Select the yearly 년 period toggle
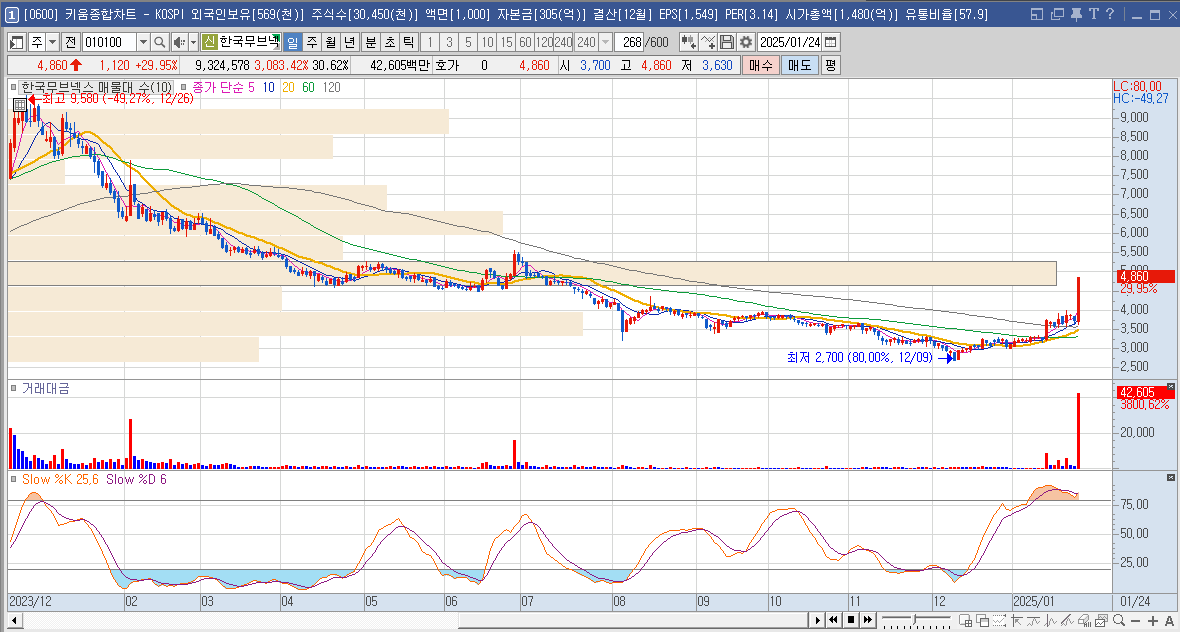Screen dimensions: 1180x632 (x=348, y=42)
